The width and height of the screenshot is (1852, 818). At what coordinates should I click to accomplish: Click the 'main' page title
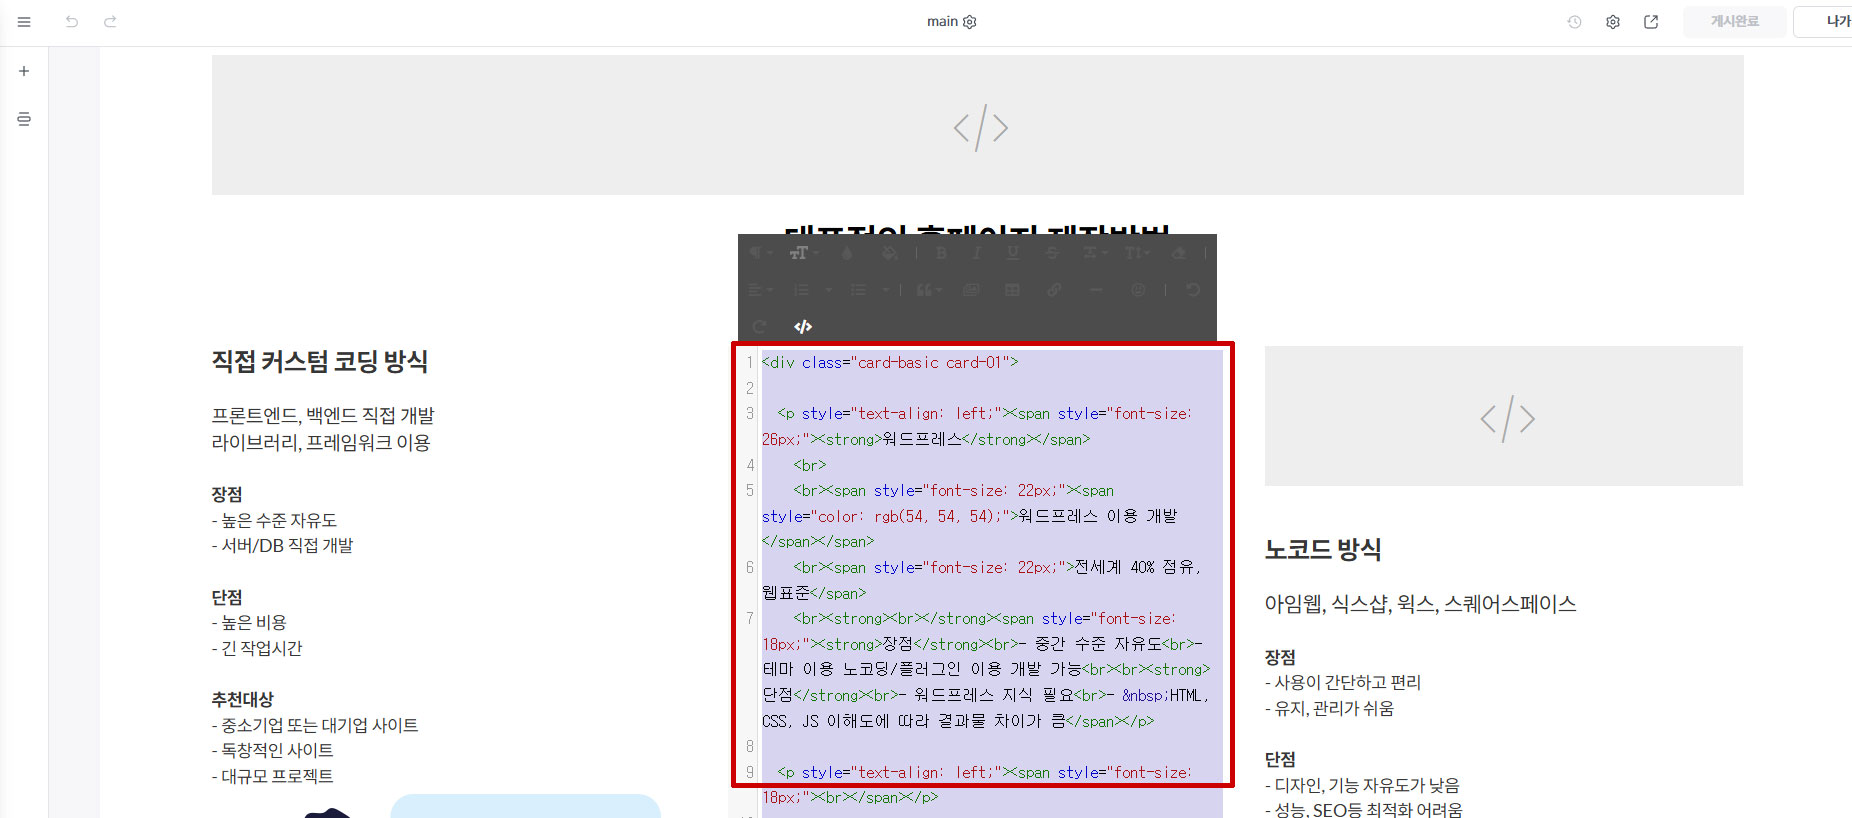pyautogui.click(x=942, y=21)
